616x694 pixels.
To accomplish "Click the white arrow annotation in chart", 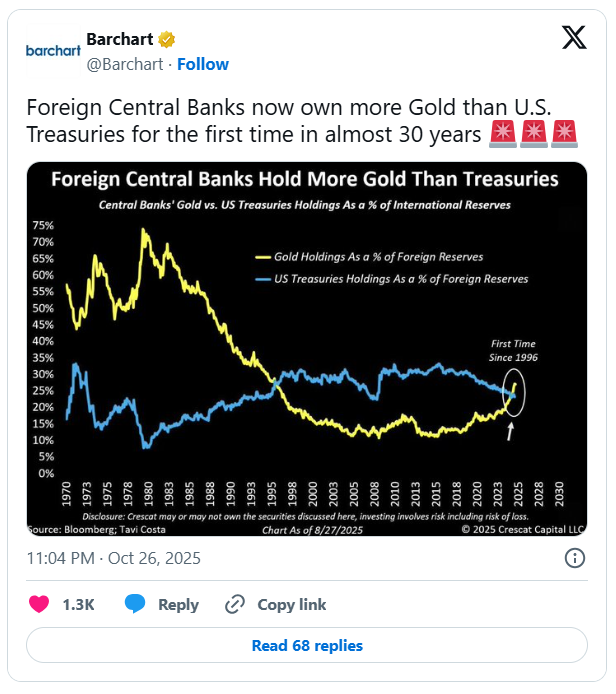I will pos(511,431).
